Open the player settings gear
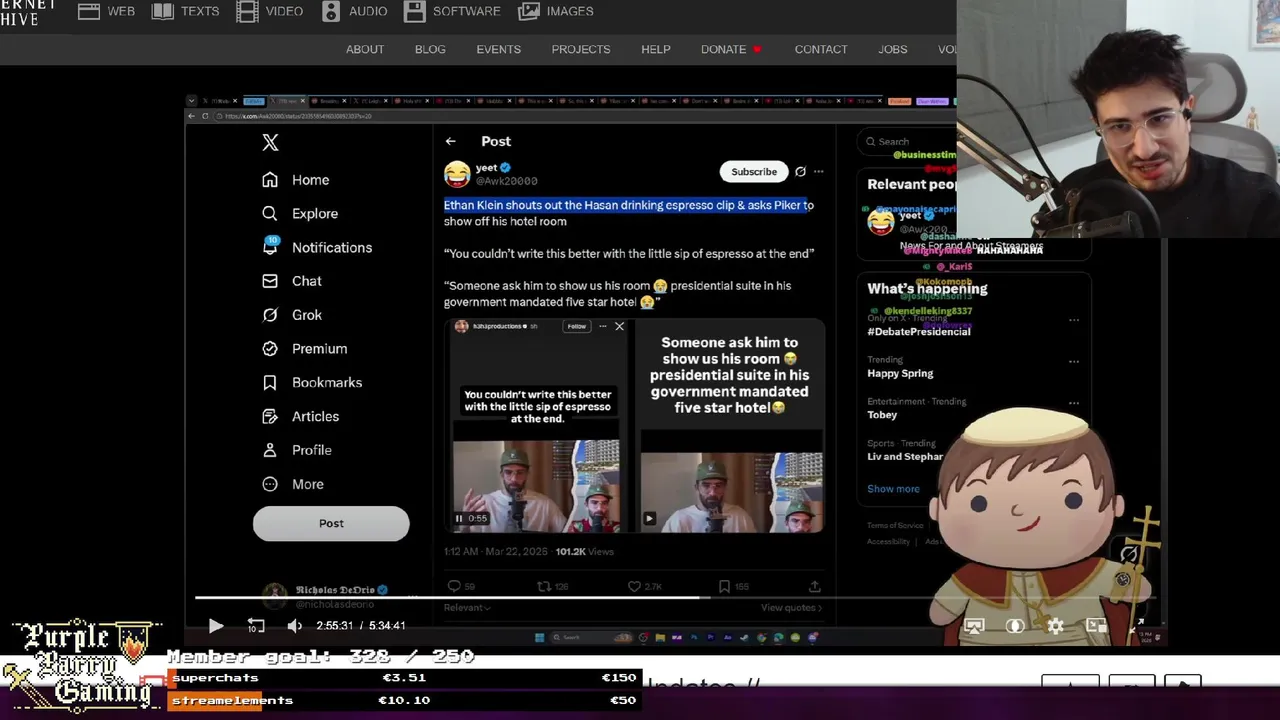Viewport: 1280px width, 720px height. coord(1055,626)
